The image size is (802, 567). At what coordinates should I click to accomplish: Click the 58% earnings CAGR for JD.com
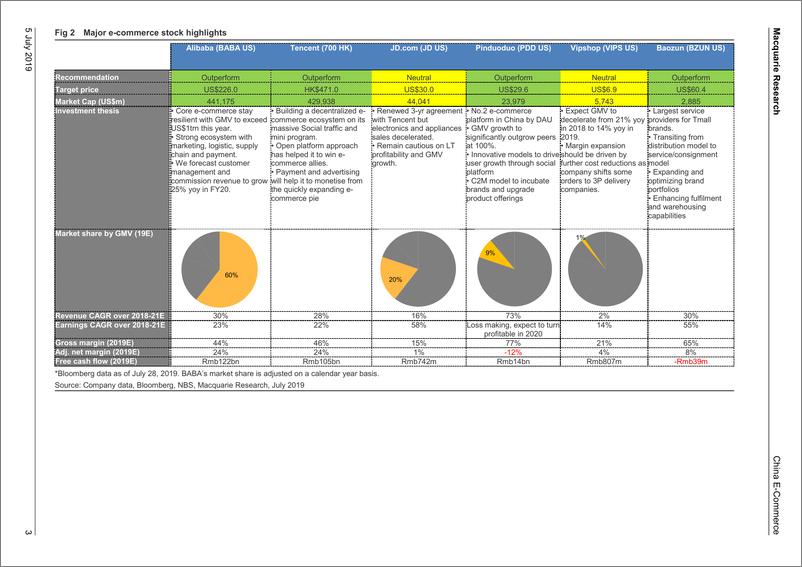(418, 325)
